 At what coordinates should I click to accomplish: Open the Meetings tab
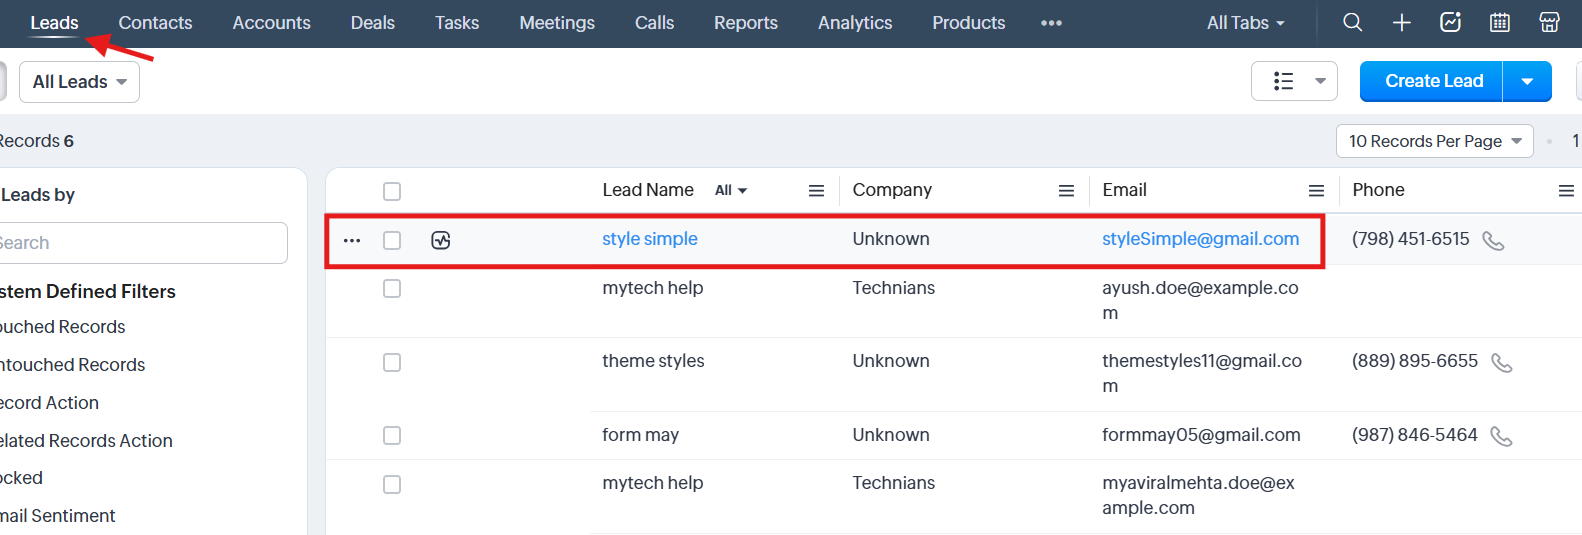tap(557, 23)
